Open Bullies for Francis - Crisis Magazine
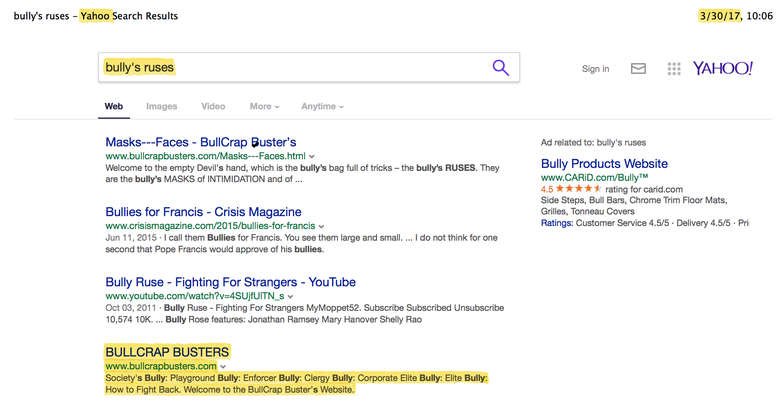 [203, 212]
